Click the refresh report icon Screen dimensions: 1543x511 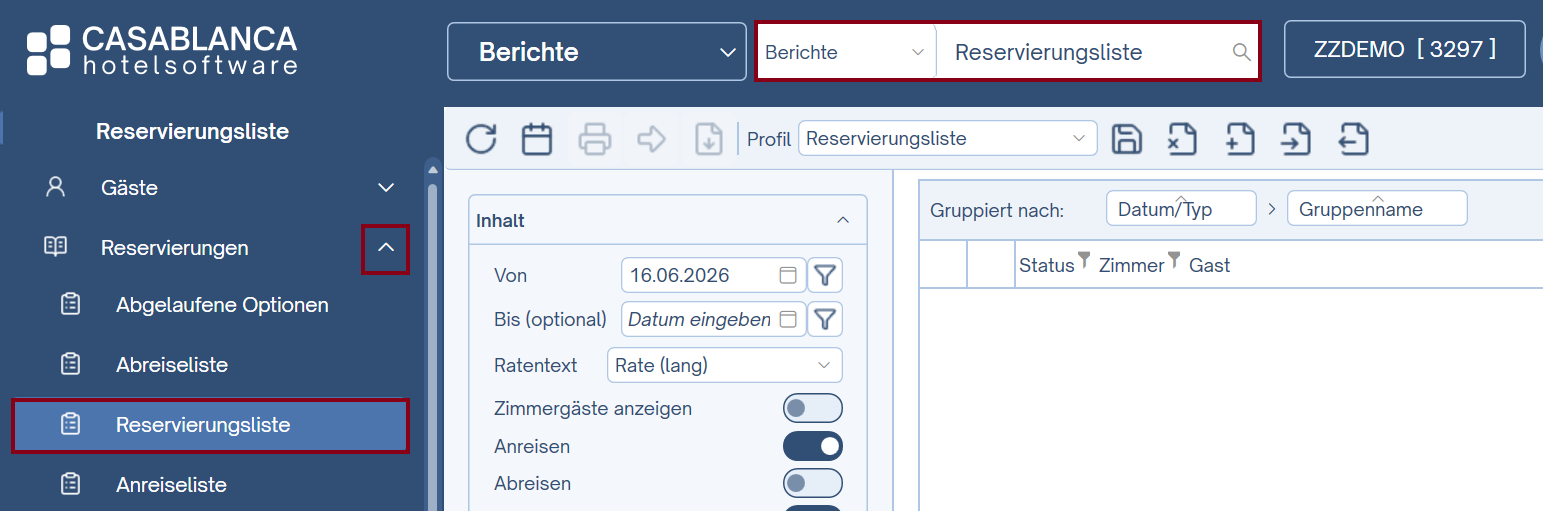pyautogui.click(x=481, y=139)
